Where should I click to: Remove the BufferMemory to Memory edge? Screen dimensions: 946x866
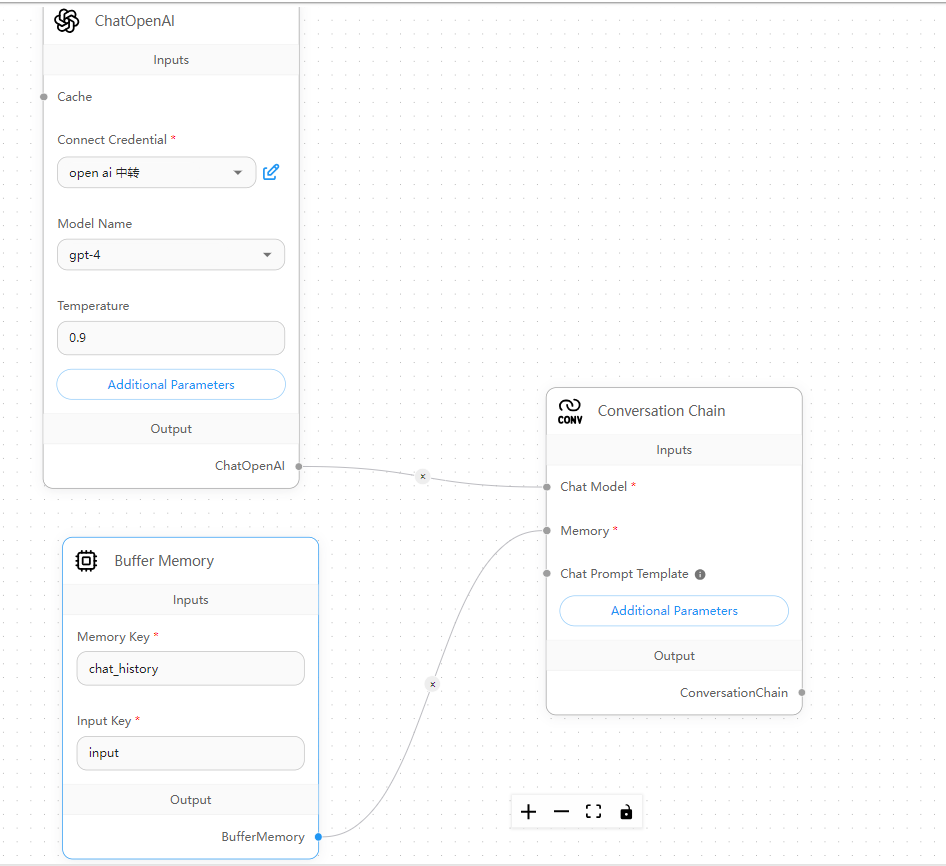pos(432,685)
